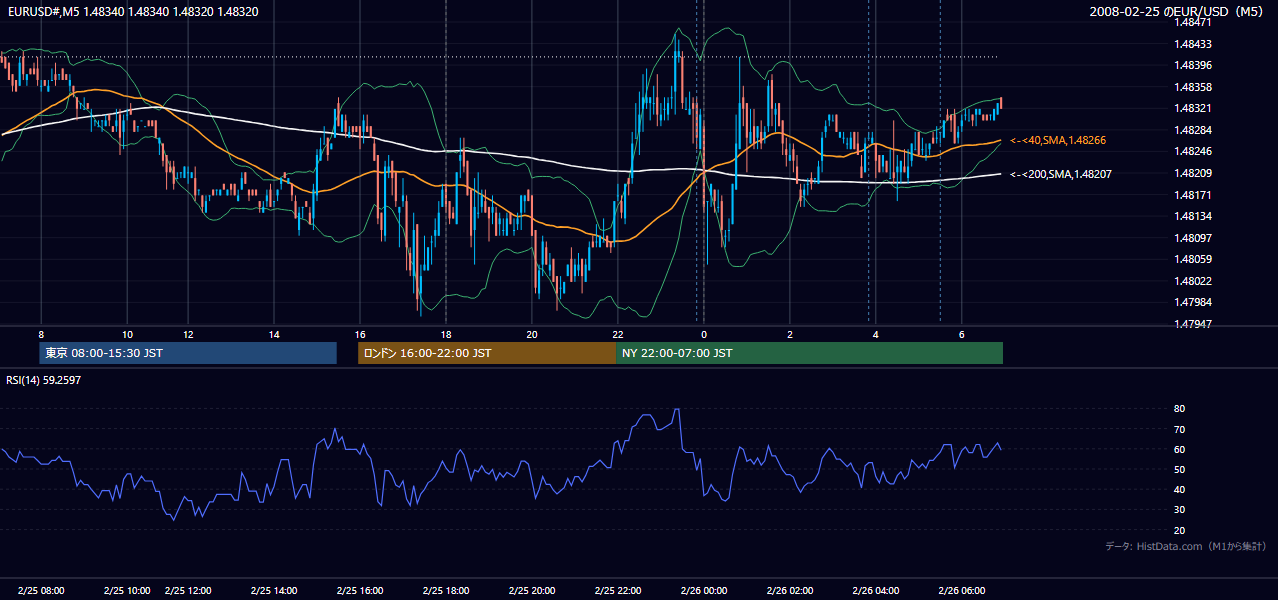The height and width of the screenshot is (600, 1278).
Task: Click price axis value 1.47947
Action: tap(1193, 323)
